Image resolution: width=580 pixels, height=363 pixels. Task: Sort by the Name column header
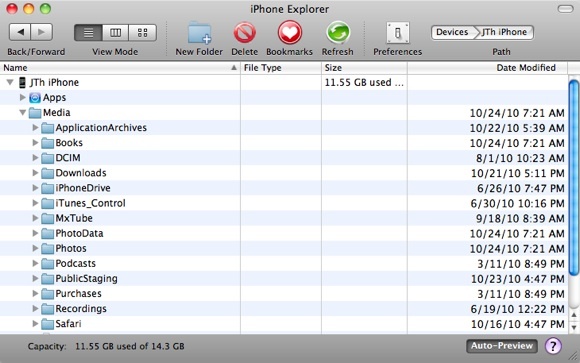pos(120,68)
